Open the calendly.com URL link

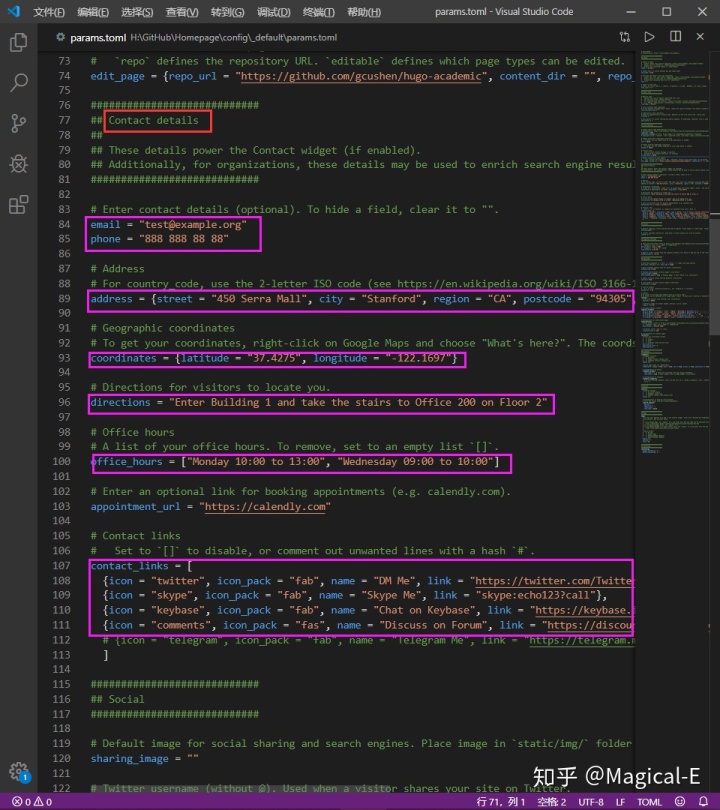(x=265, y=507)
